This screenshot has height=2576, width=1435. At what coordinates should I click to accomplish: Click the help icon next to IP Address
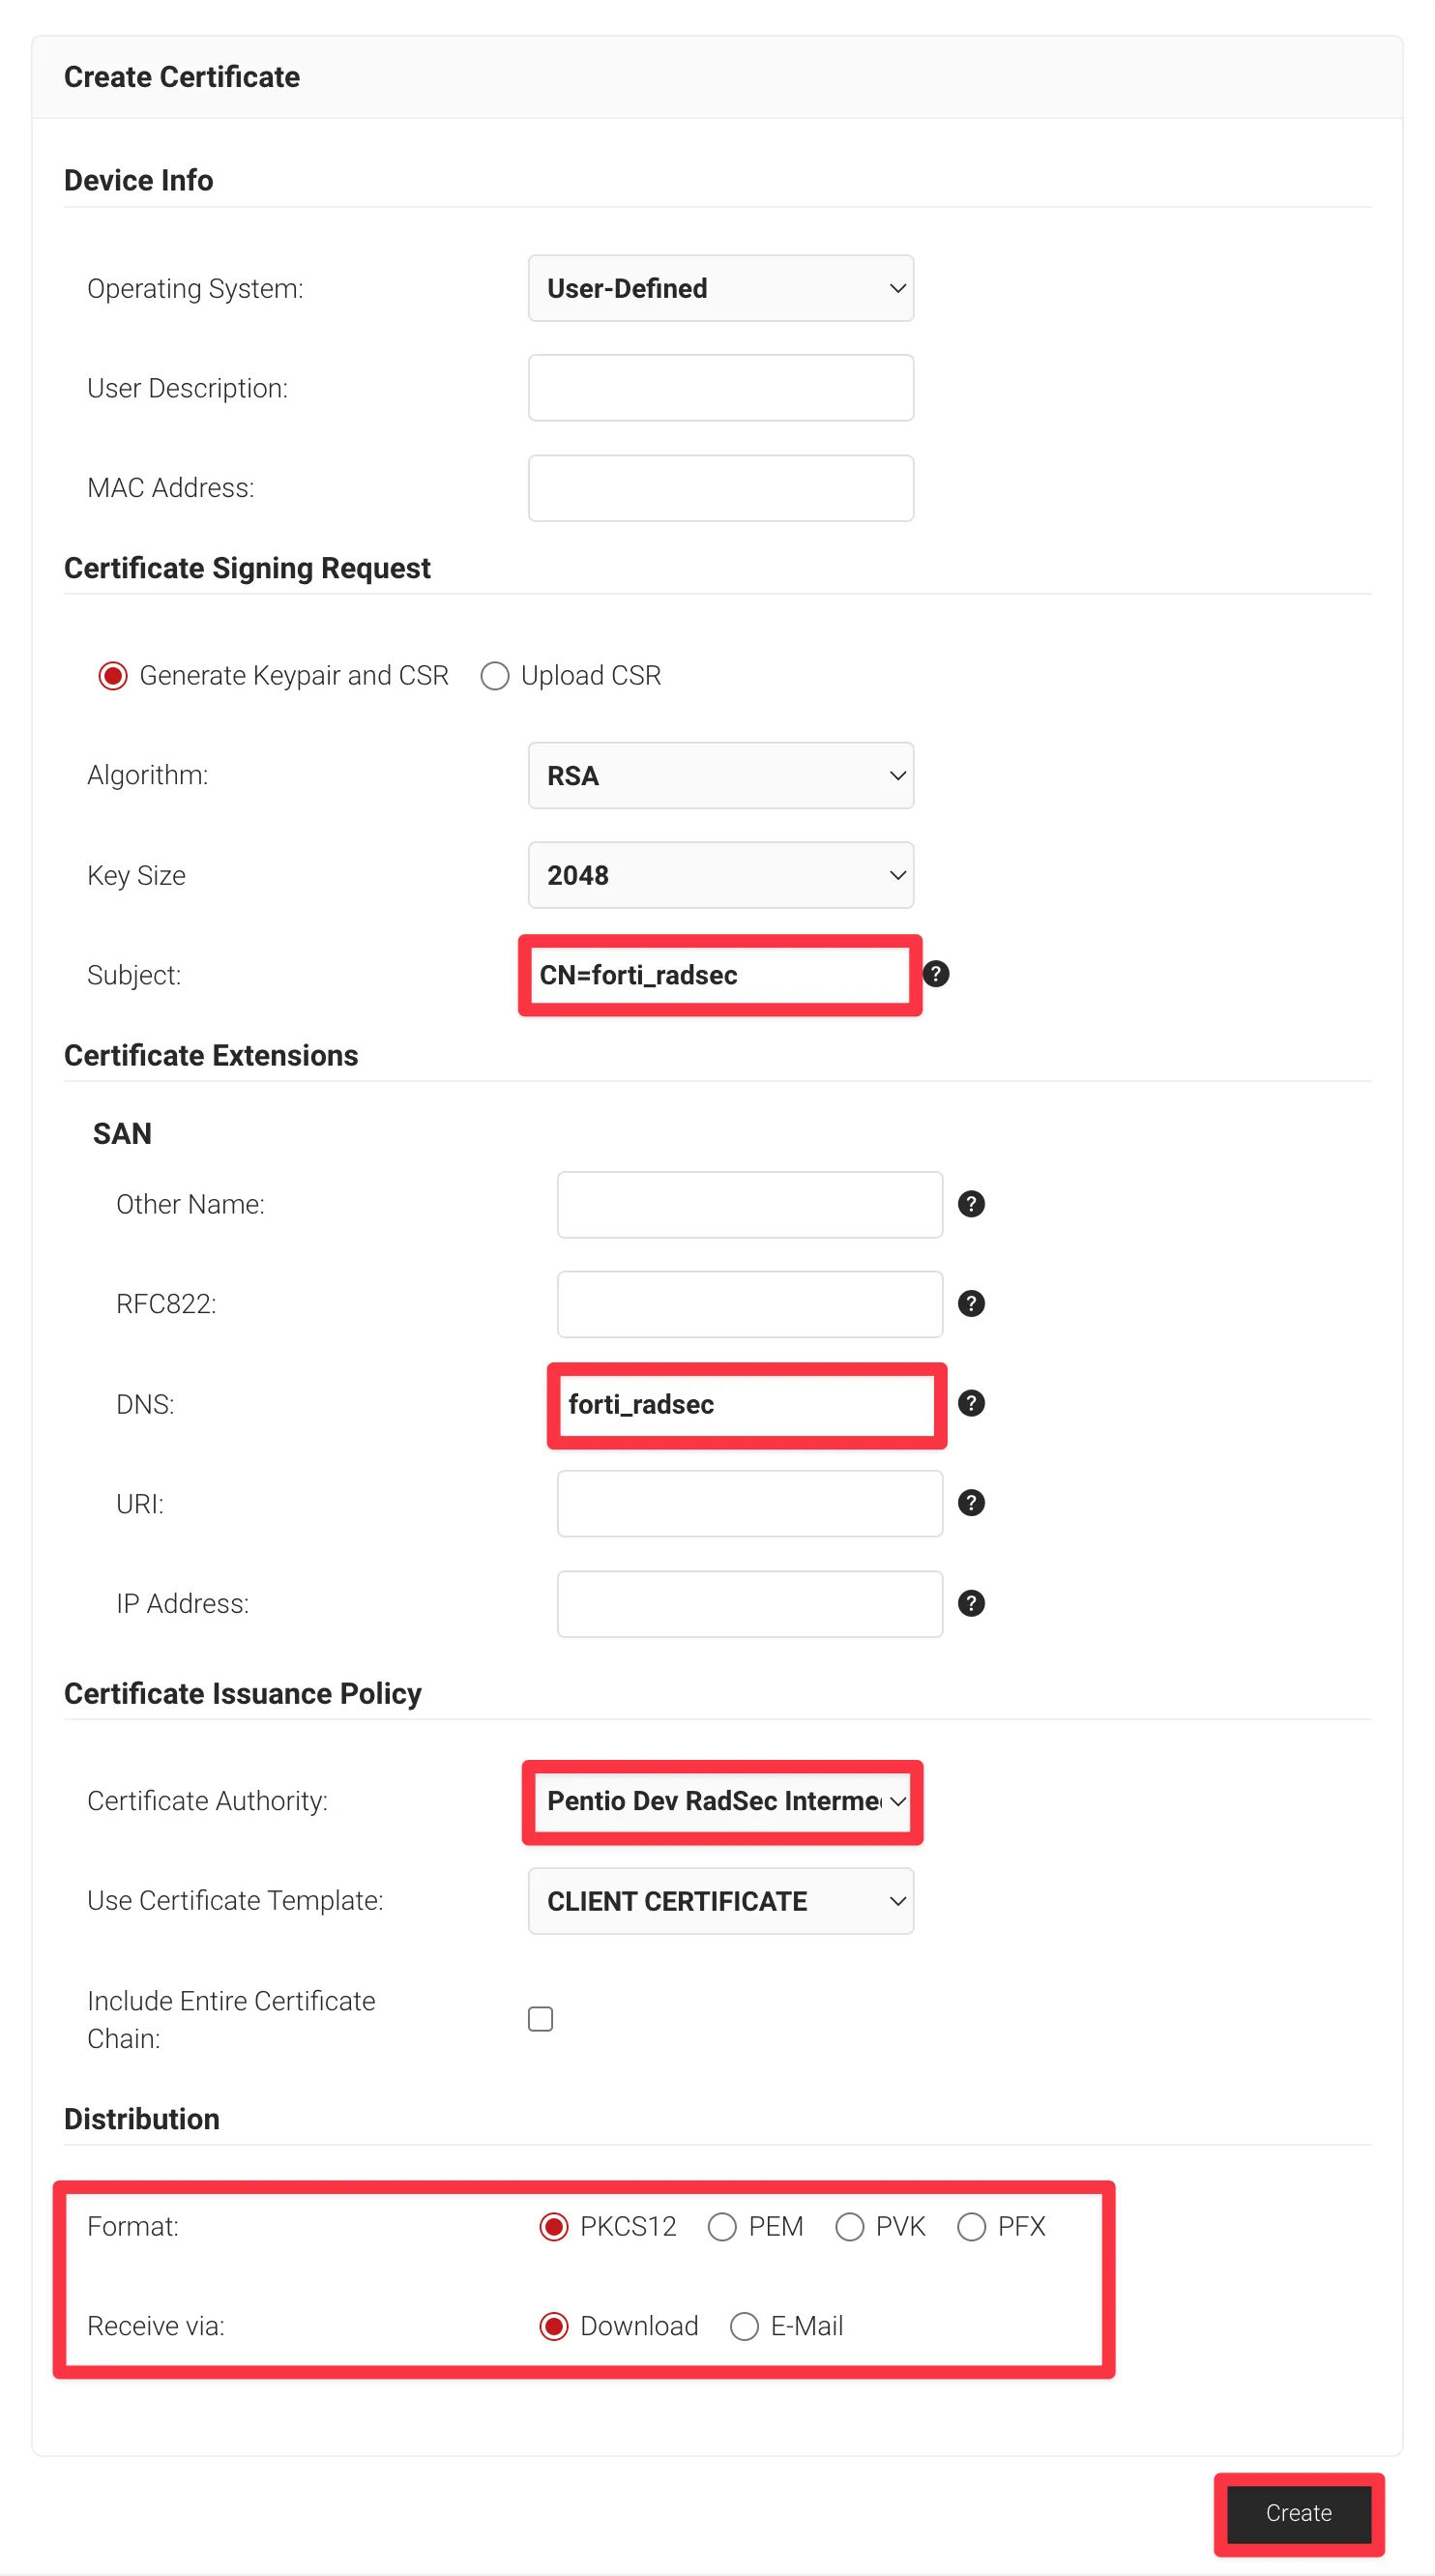click(971, 1604)
